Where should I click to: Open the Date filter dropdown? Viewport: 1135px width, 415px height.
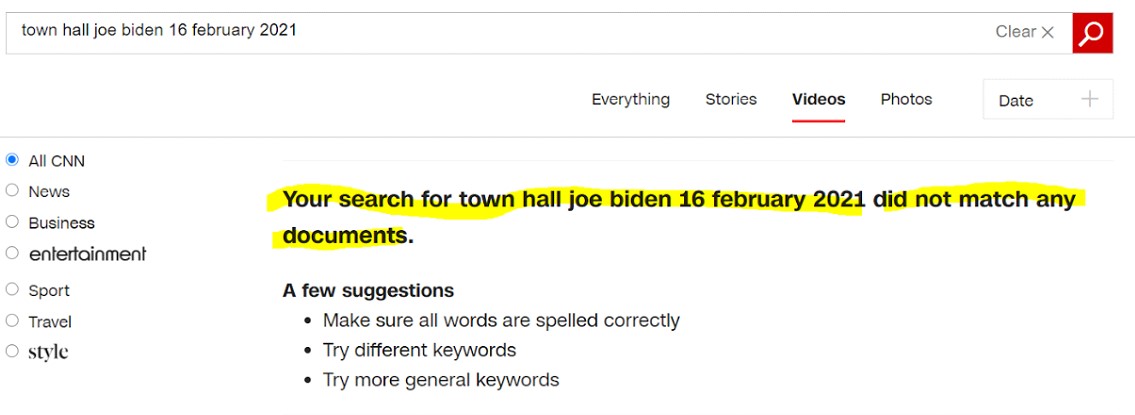click(1047, 100)
